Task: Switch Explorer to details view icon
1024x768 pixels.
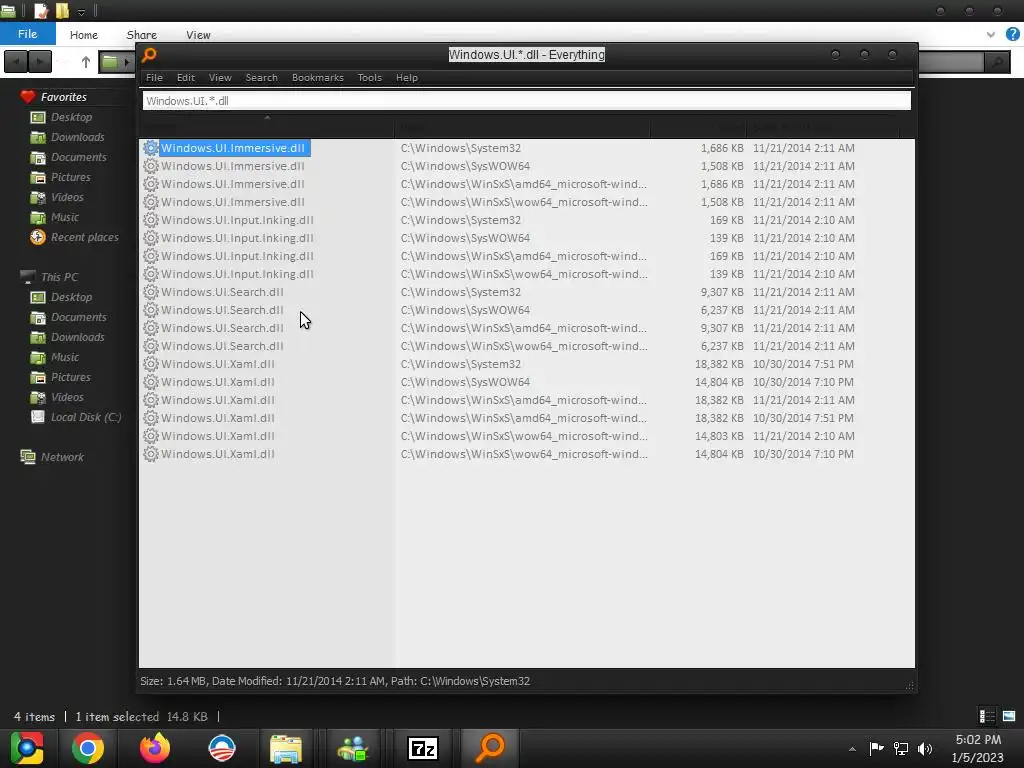Action: [987, 716]
